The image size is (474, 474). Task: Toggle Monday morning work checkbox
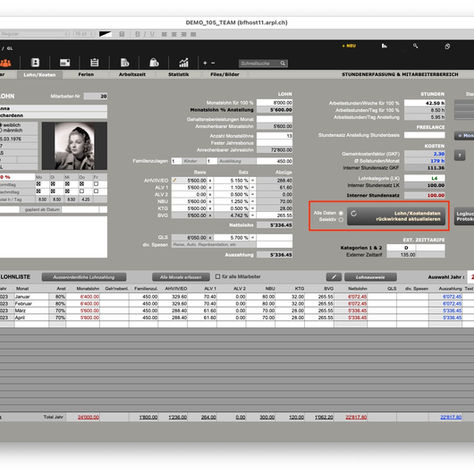[38, 184]
